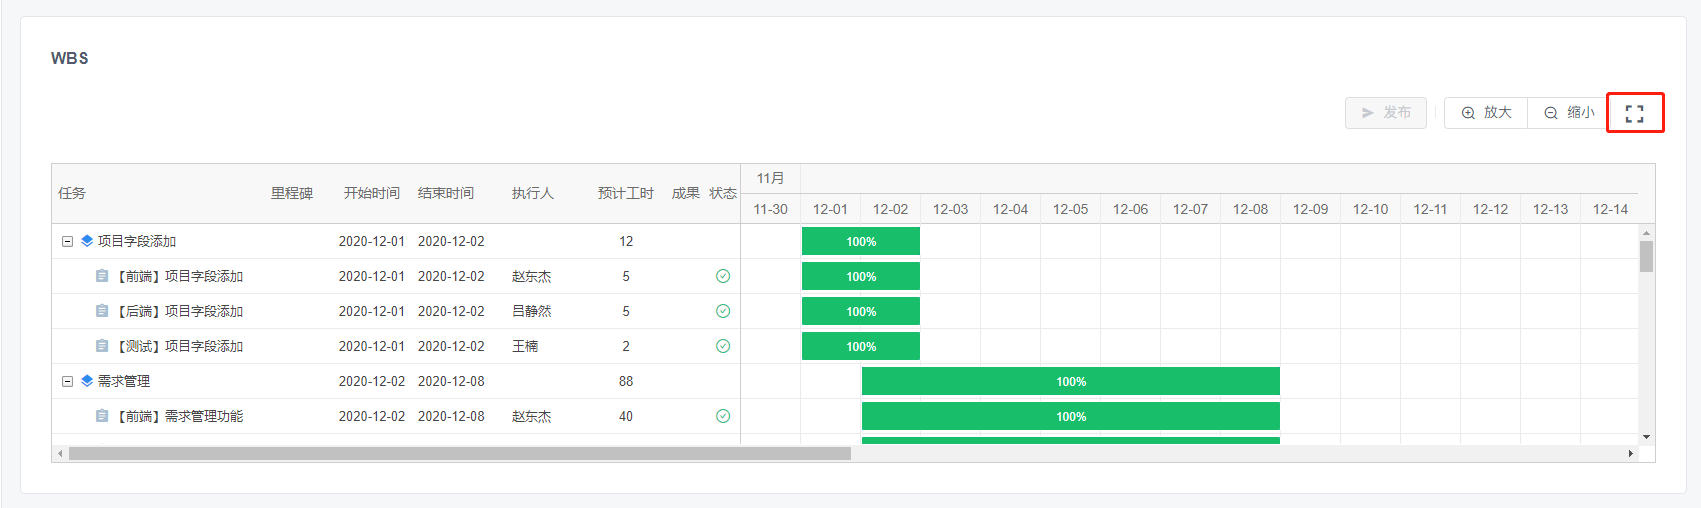Viewport: 1701px width, 508px height.
Task: Click the 发布 publish button
Action: coord(1386,113)
